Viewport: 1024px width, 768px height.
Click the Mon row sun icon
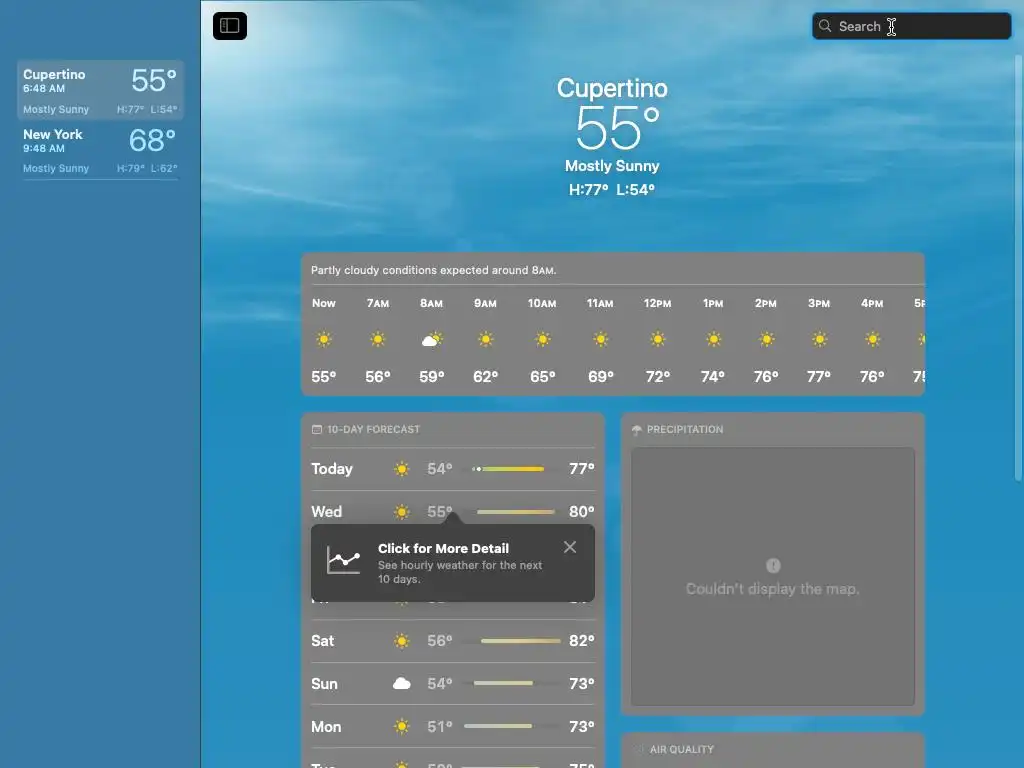(x=402, y=726)
